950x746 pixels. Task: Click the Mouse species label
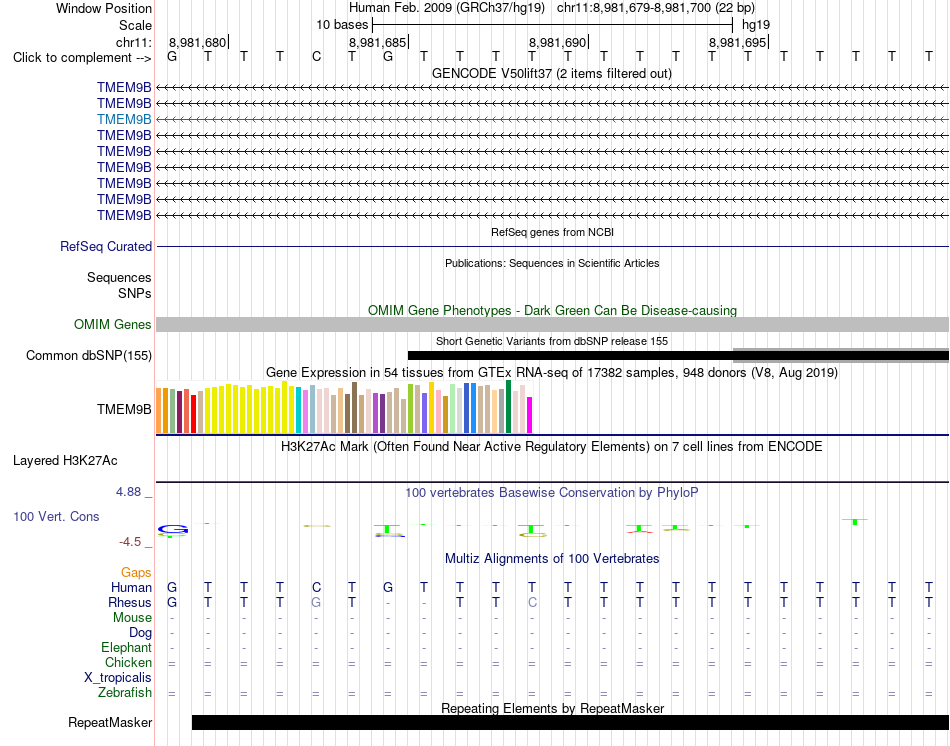point(132,618)
